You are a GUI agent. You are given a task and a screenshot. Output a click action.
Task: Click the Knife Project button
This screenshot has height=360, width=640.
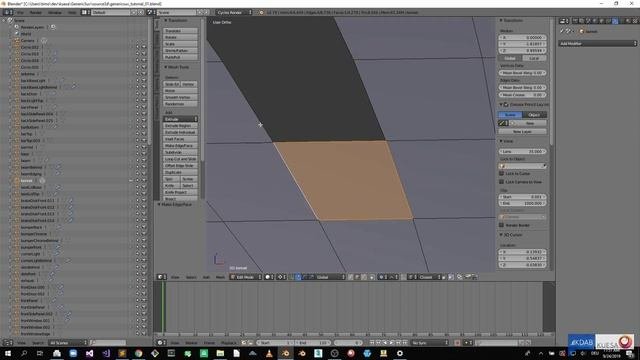(x=180, y=192)
